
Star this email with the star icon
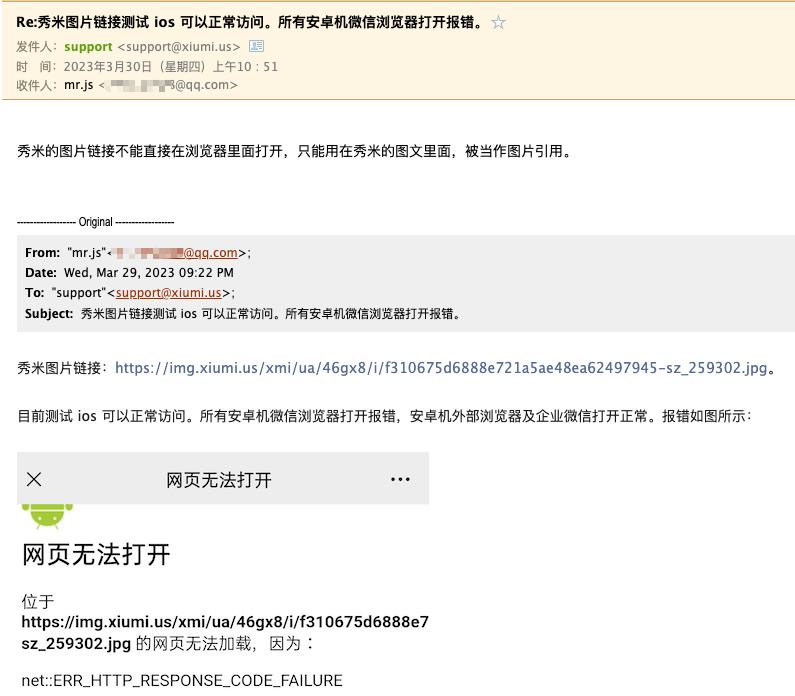498,22
